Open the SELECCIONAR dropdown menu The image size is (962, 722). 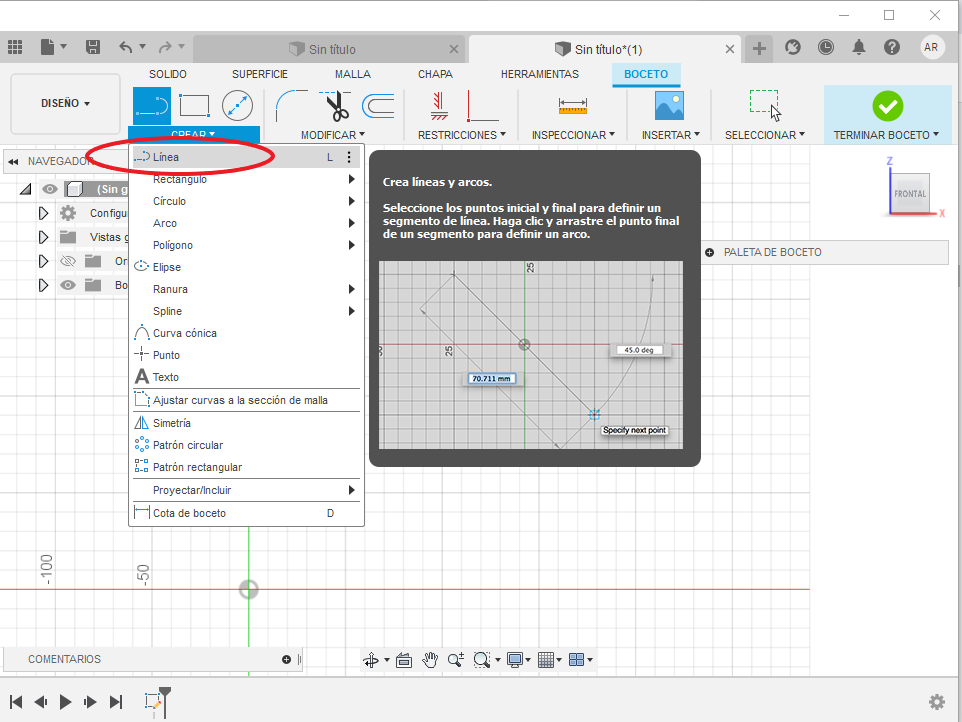pyautogui.click(x=764, y=135)
